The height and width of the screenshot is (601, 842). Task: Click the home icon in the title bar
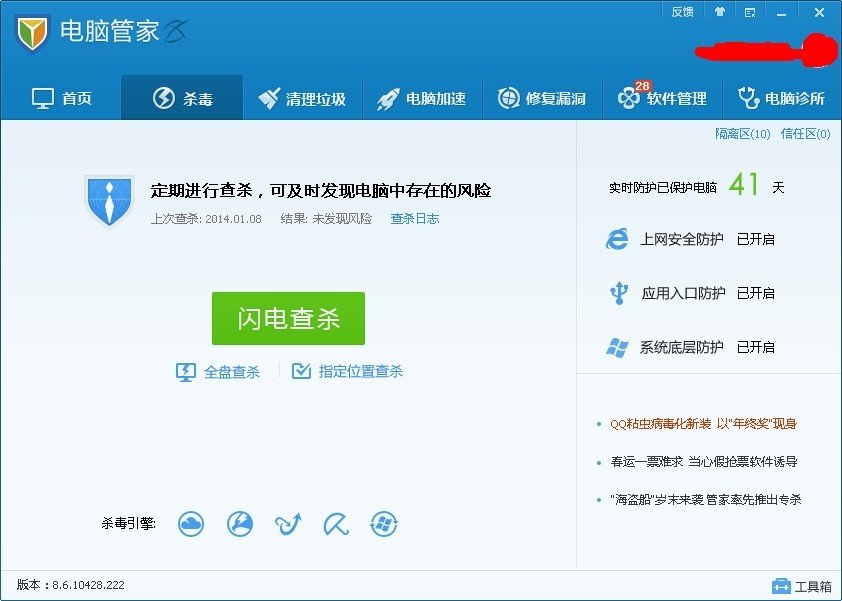tap(721, 12)
